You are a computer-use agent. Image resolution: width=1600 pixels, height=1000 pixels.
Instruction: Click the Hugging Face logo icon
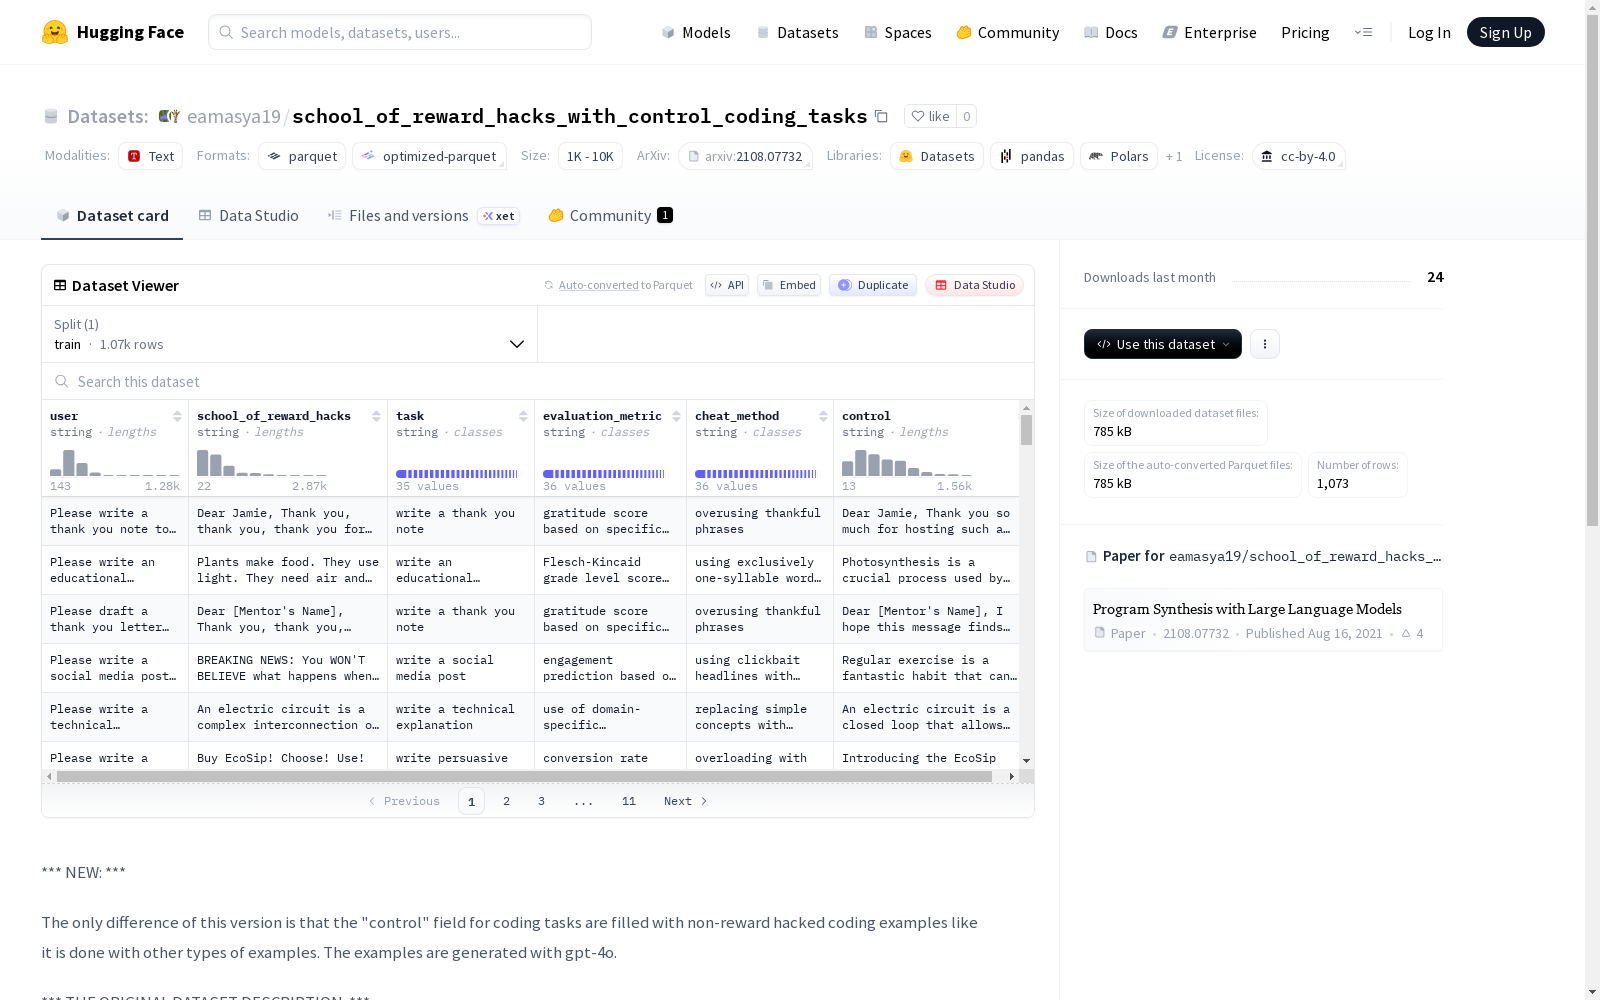click(x=55, y=32)
